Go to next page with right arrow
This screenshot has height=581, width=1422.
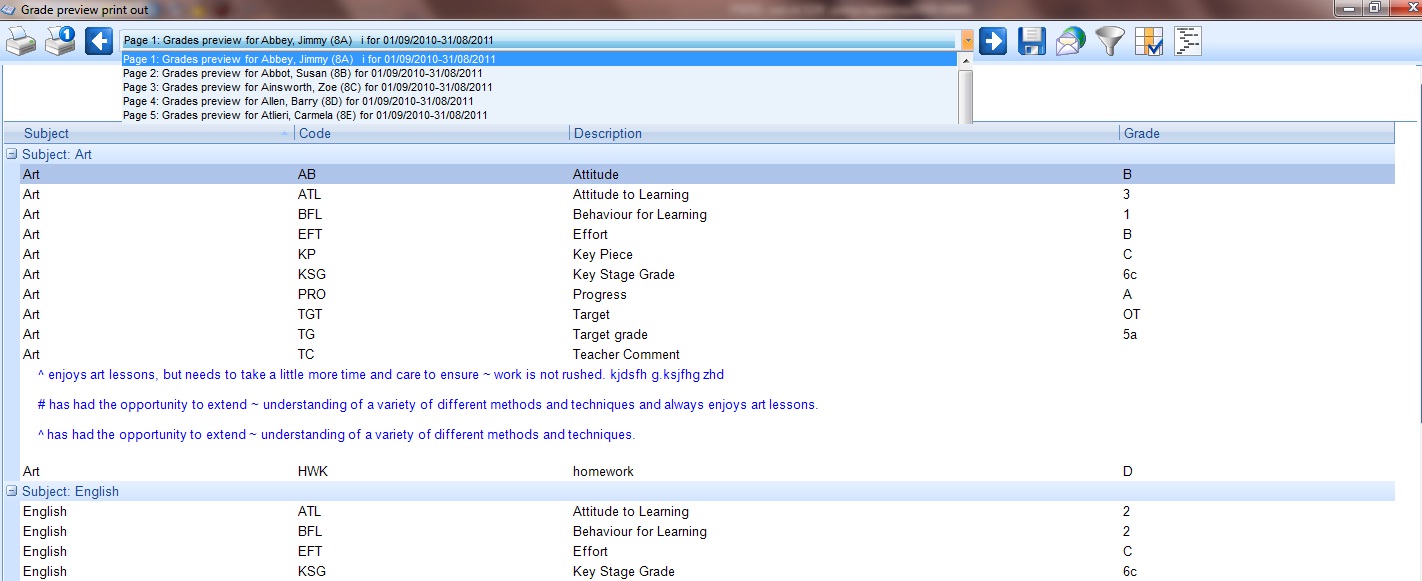992,41
